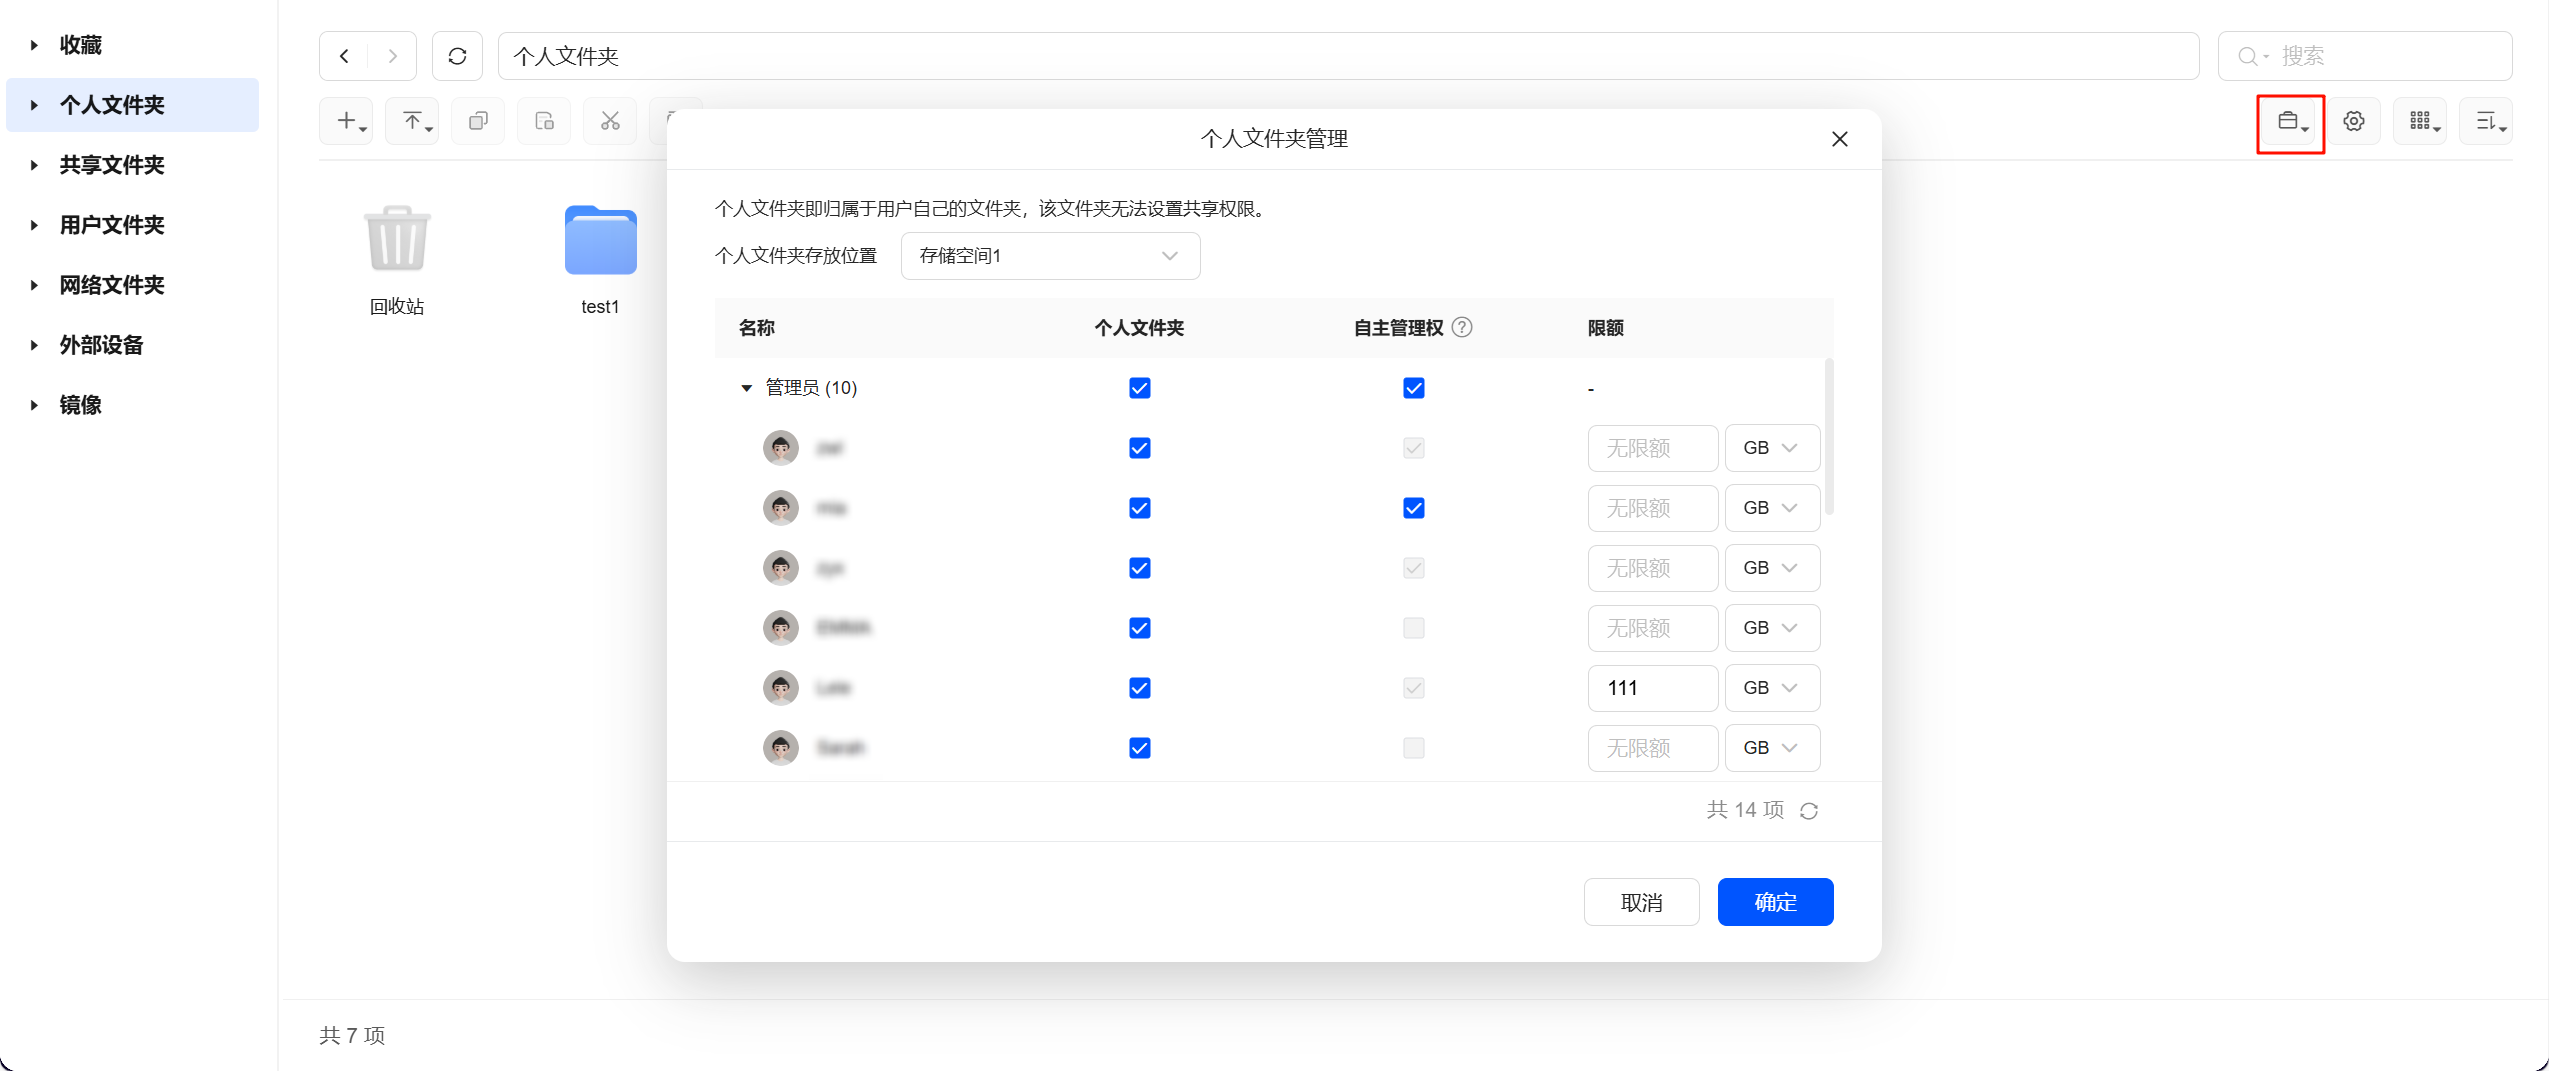
Task: Select 网络文件夹 in the sidebar
Action: [112, 285]
